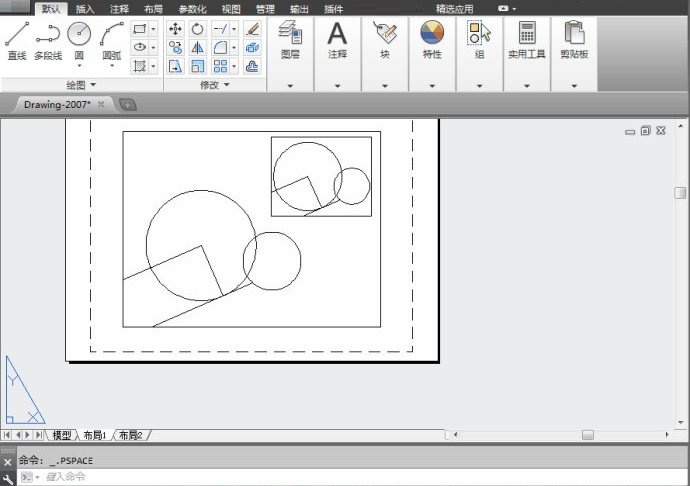This screenshot has width=690, height=486.
Task: Click the new drawing tab button
Action: (x=128, y=104)
